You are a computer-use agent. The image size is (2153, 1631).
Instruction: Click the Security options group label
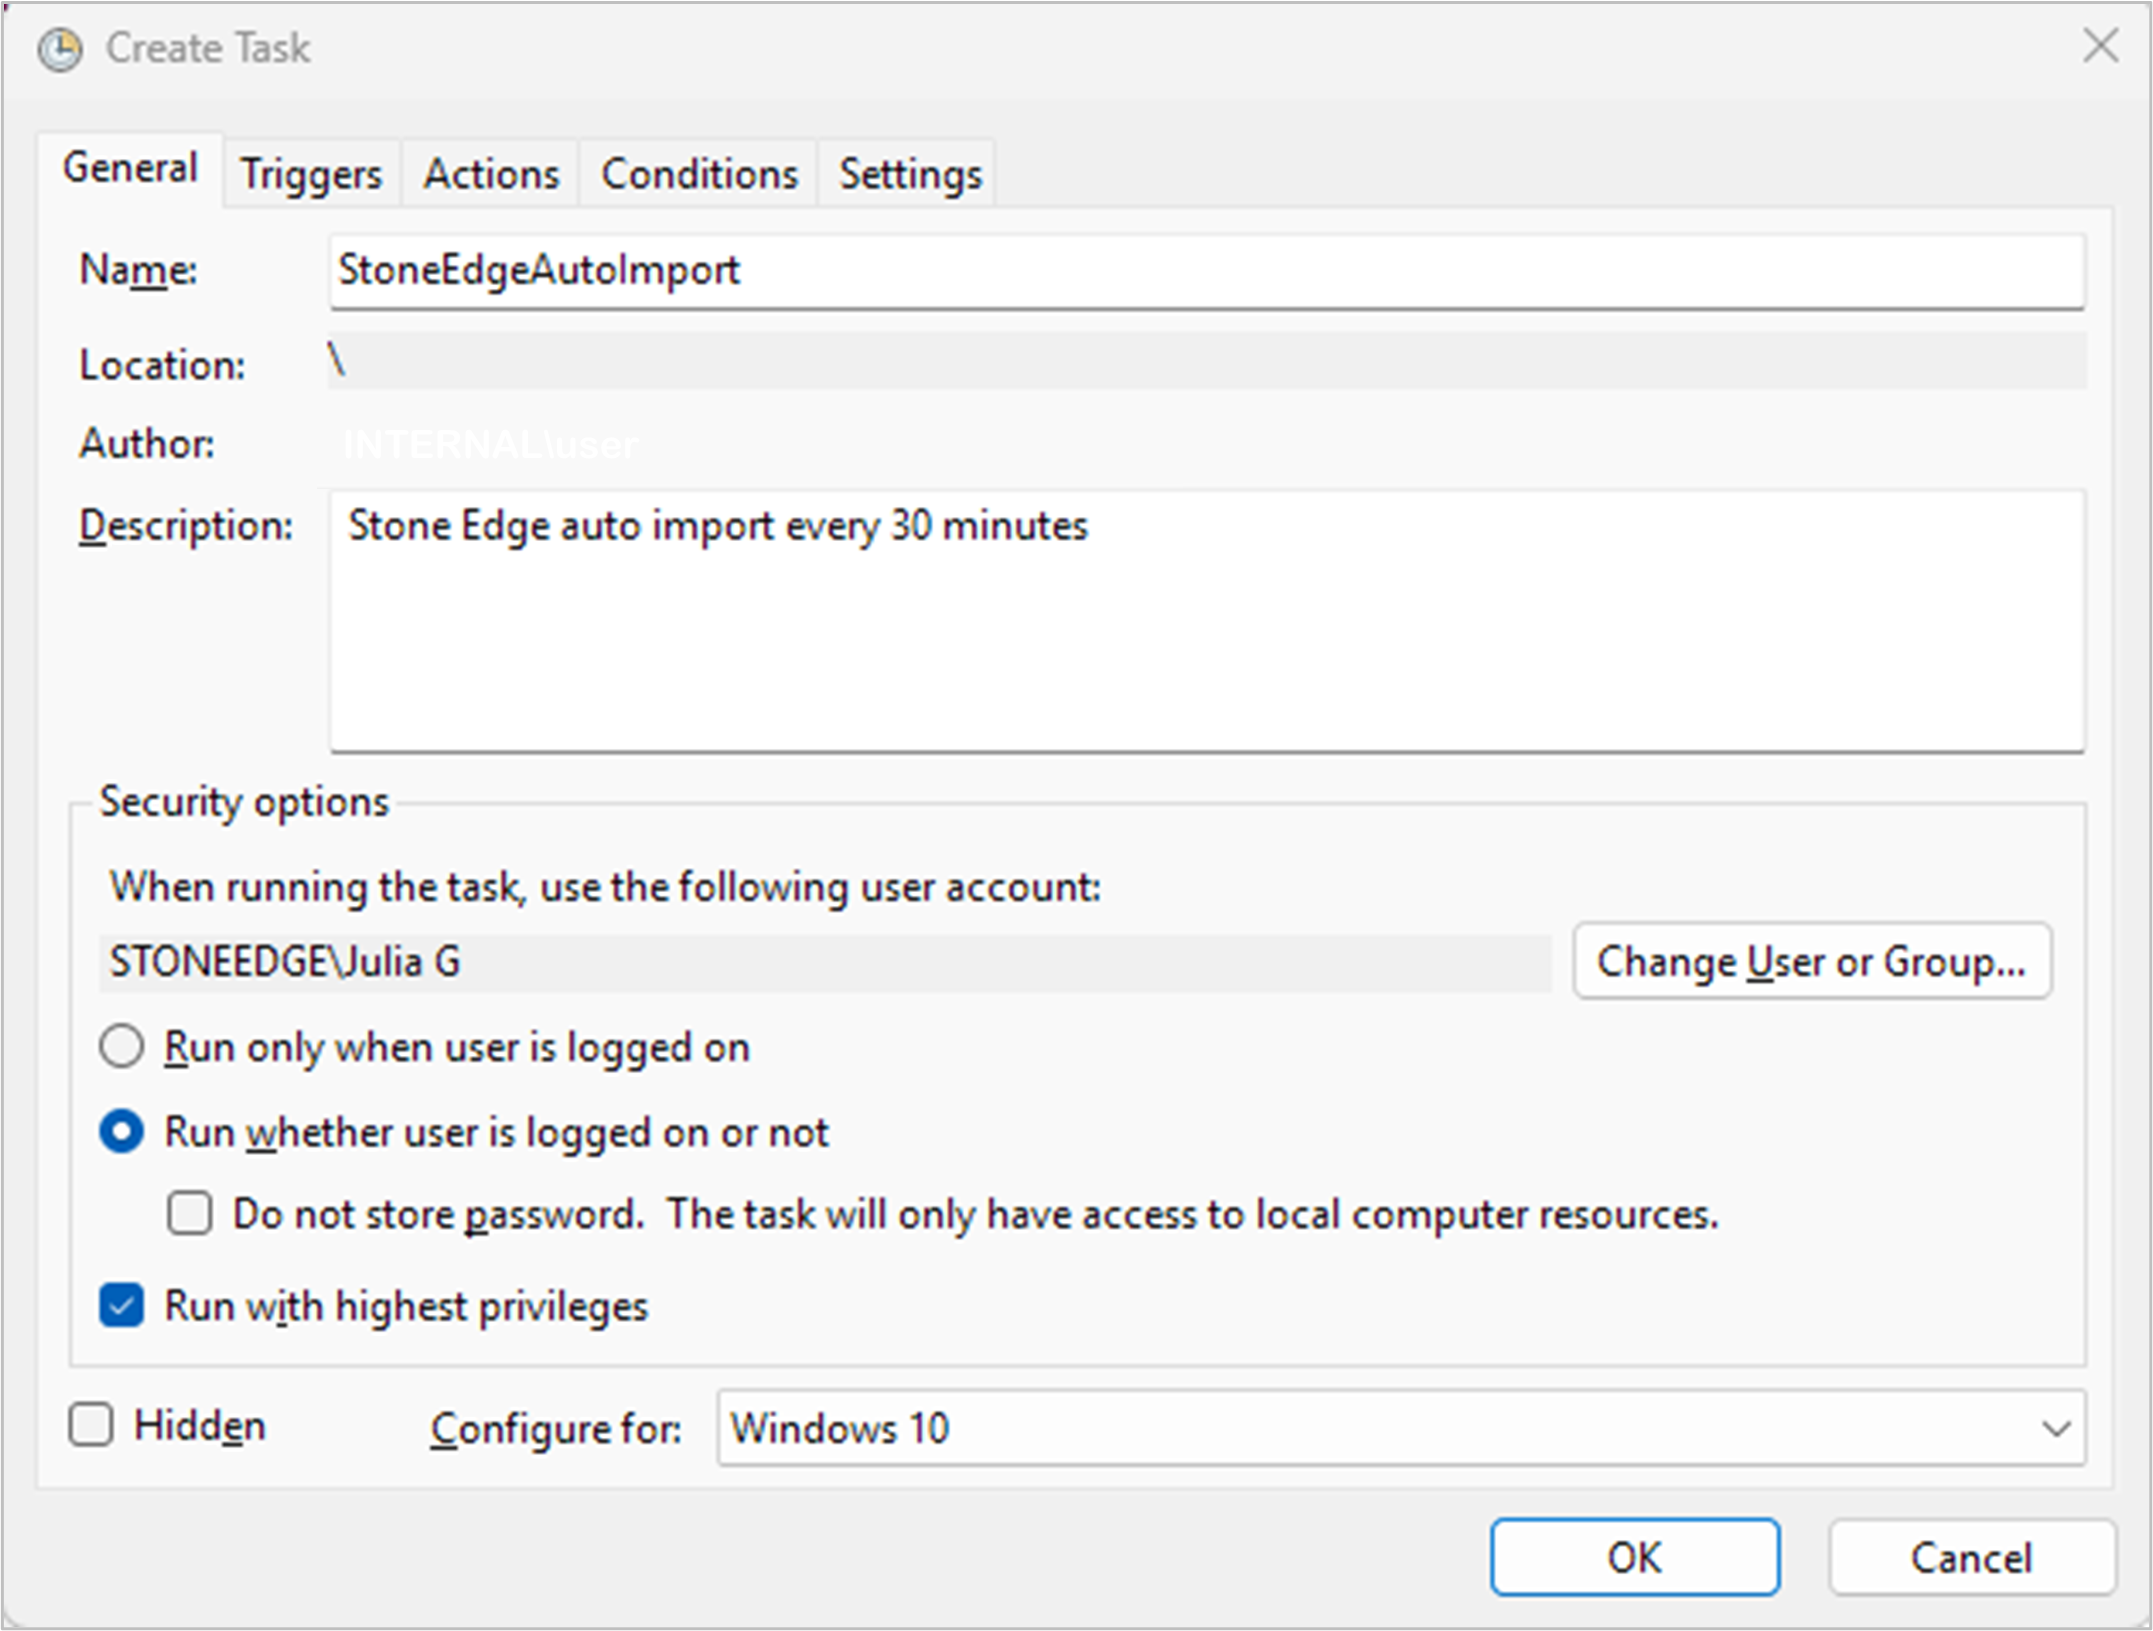[x=244, y=802]
